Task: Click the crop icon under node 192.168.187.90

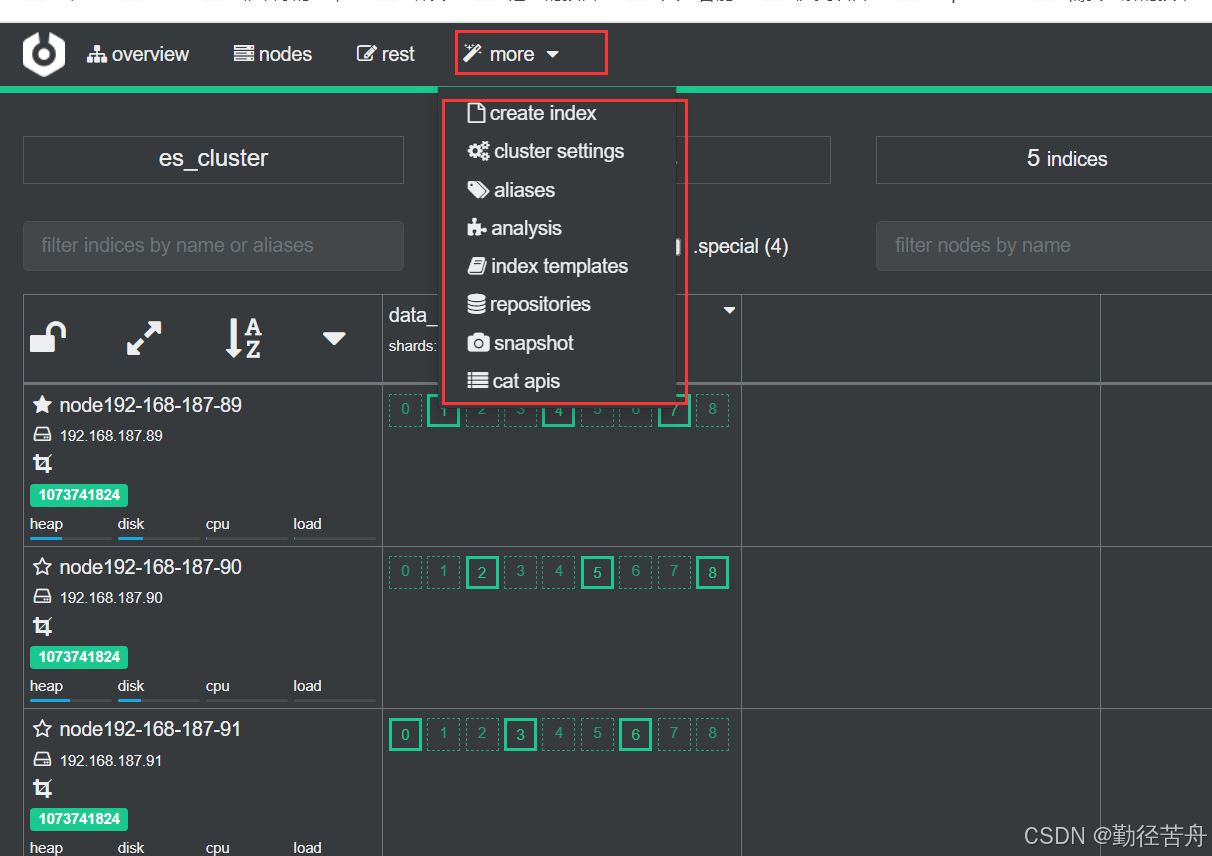Action: pos(42,627)
